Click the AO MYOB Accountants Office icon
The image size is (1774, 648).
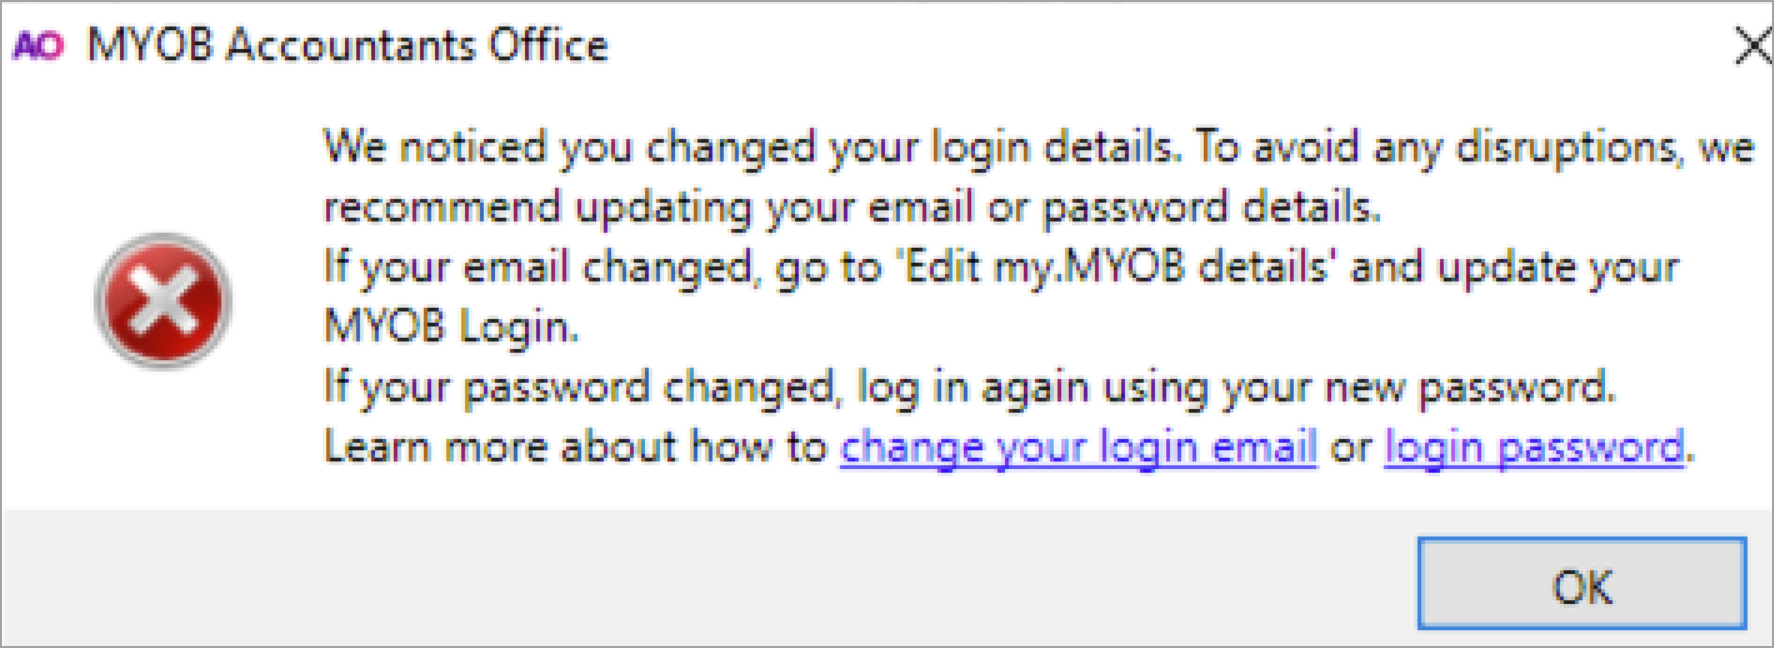pos(42,44)
